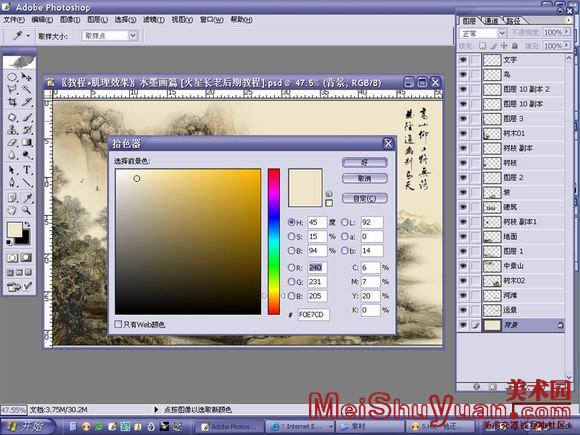Image resolution: width=580 pixels, height=435 pixels.
Task: Select the Slice tool
Action: [x=26, y=102]
